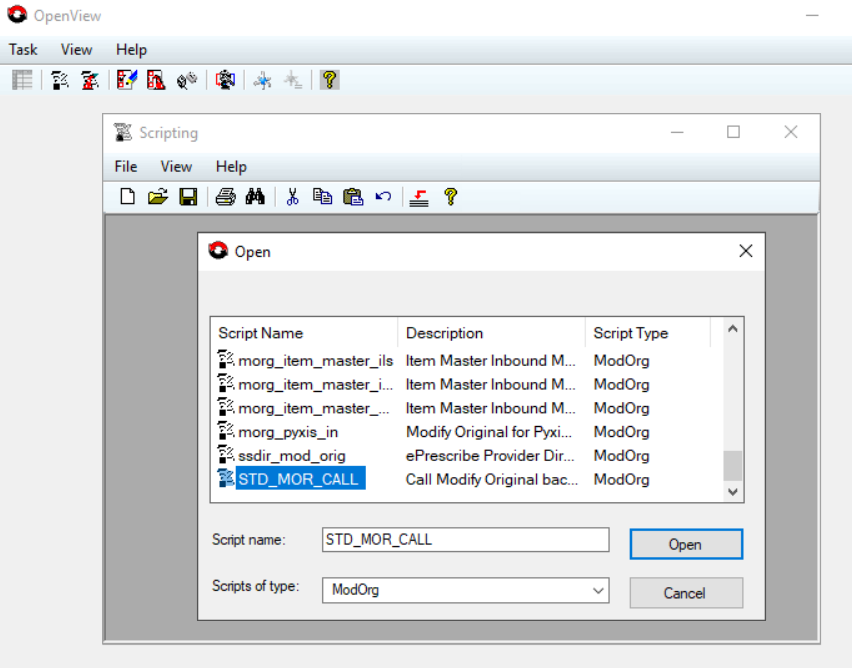Minimize the Scripting window

676,132
